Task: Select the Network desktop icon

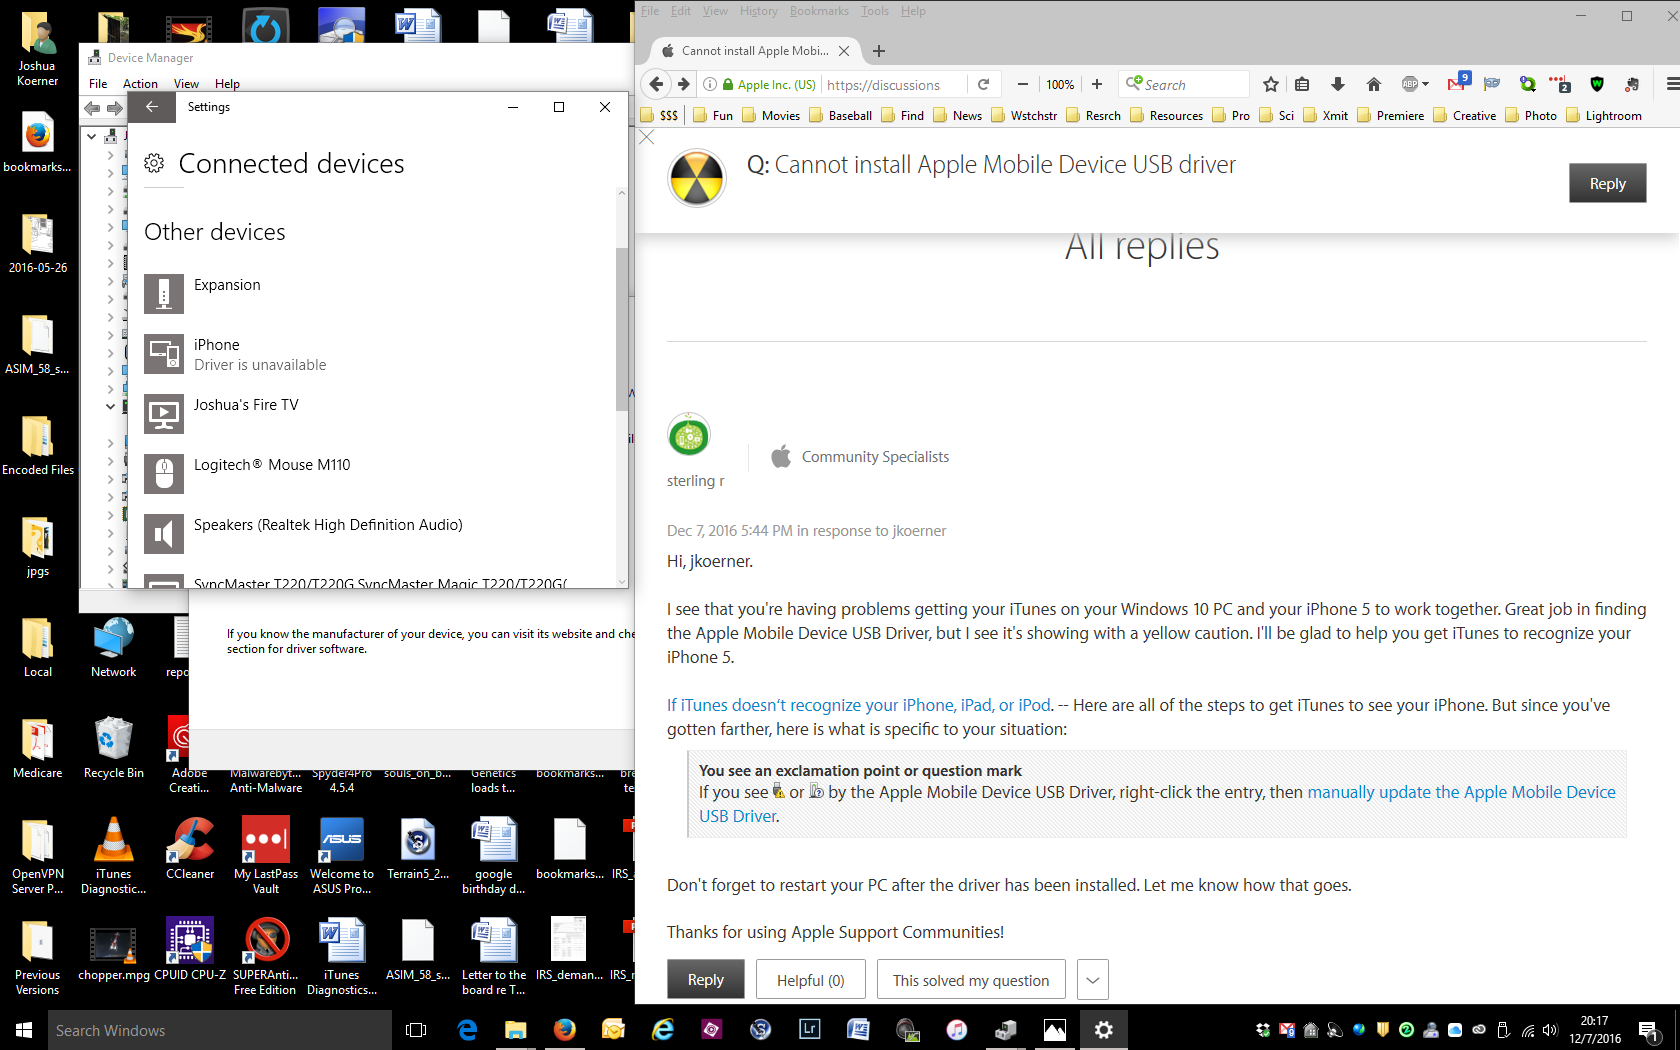Action: click(x=114, y=647)
